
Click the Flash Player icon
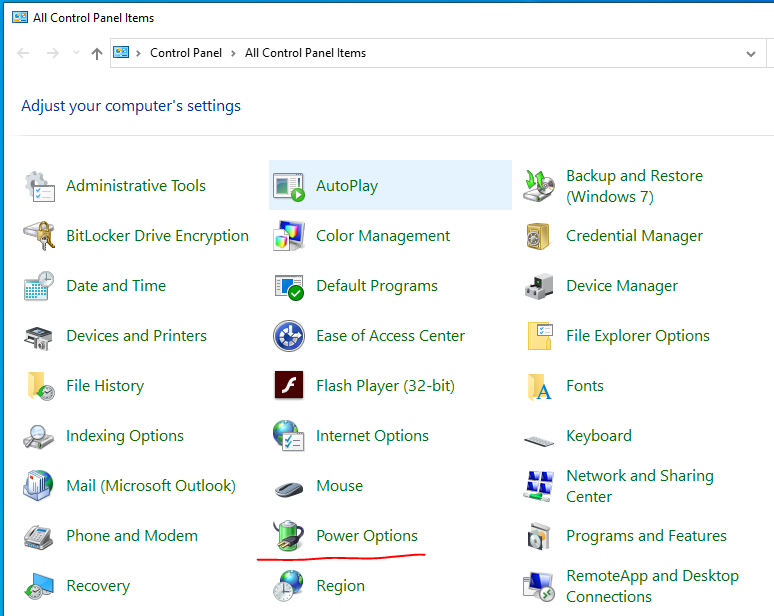[x=289, y=385]
